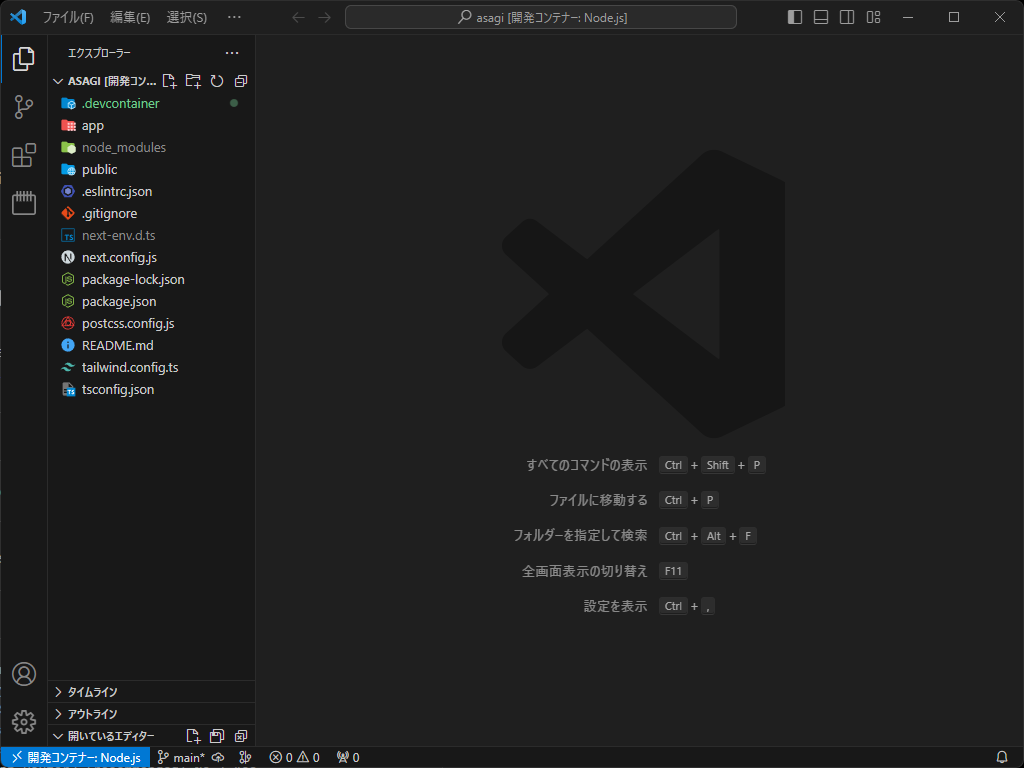Viewport: 1024px width, 768px height.
Task: Click the New Folder icon in ASAGI header
Action: (x=193, y=81)
